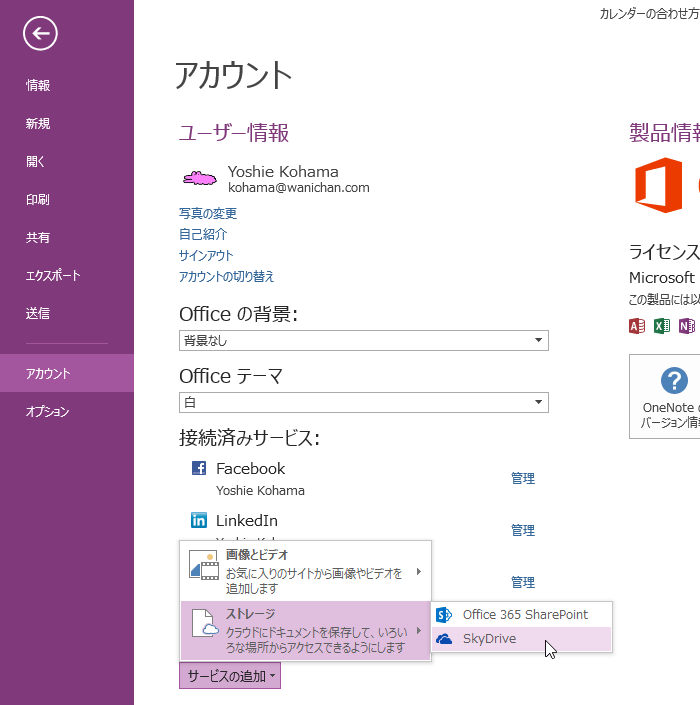Open the 共有 backstage tab
Viewport: 700px width, 705px height.
tap(67, 237)
